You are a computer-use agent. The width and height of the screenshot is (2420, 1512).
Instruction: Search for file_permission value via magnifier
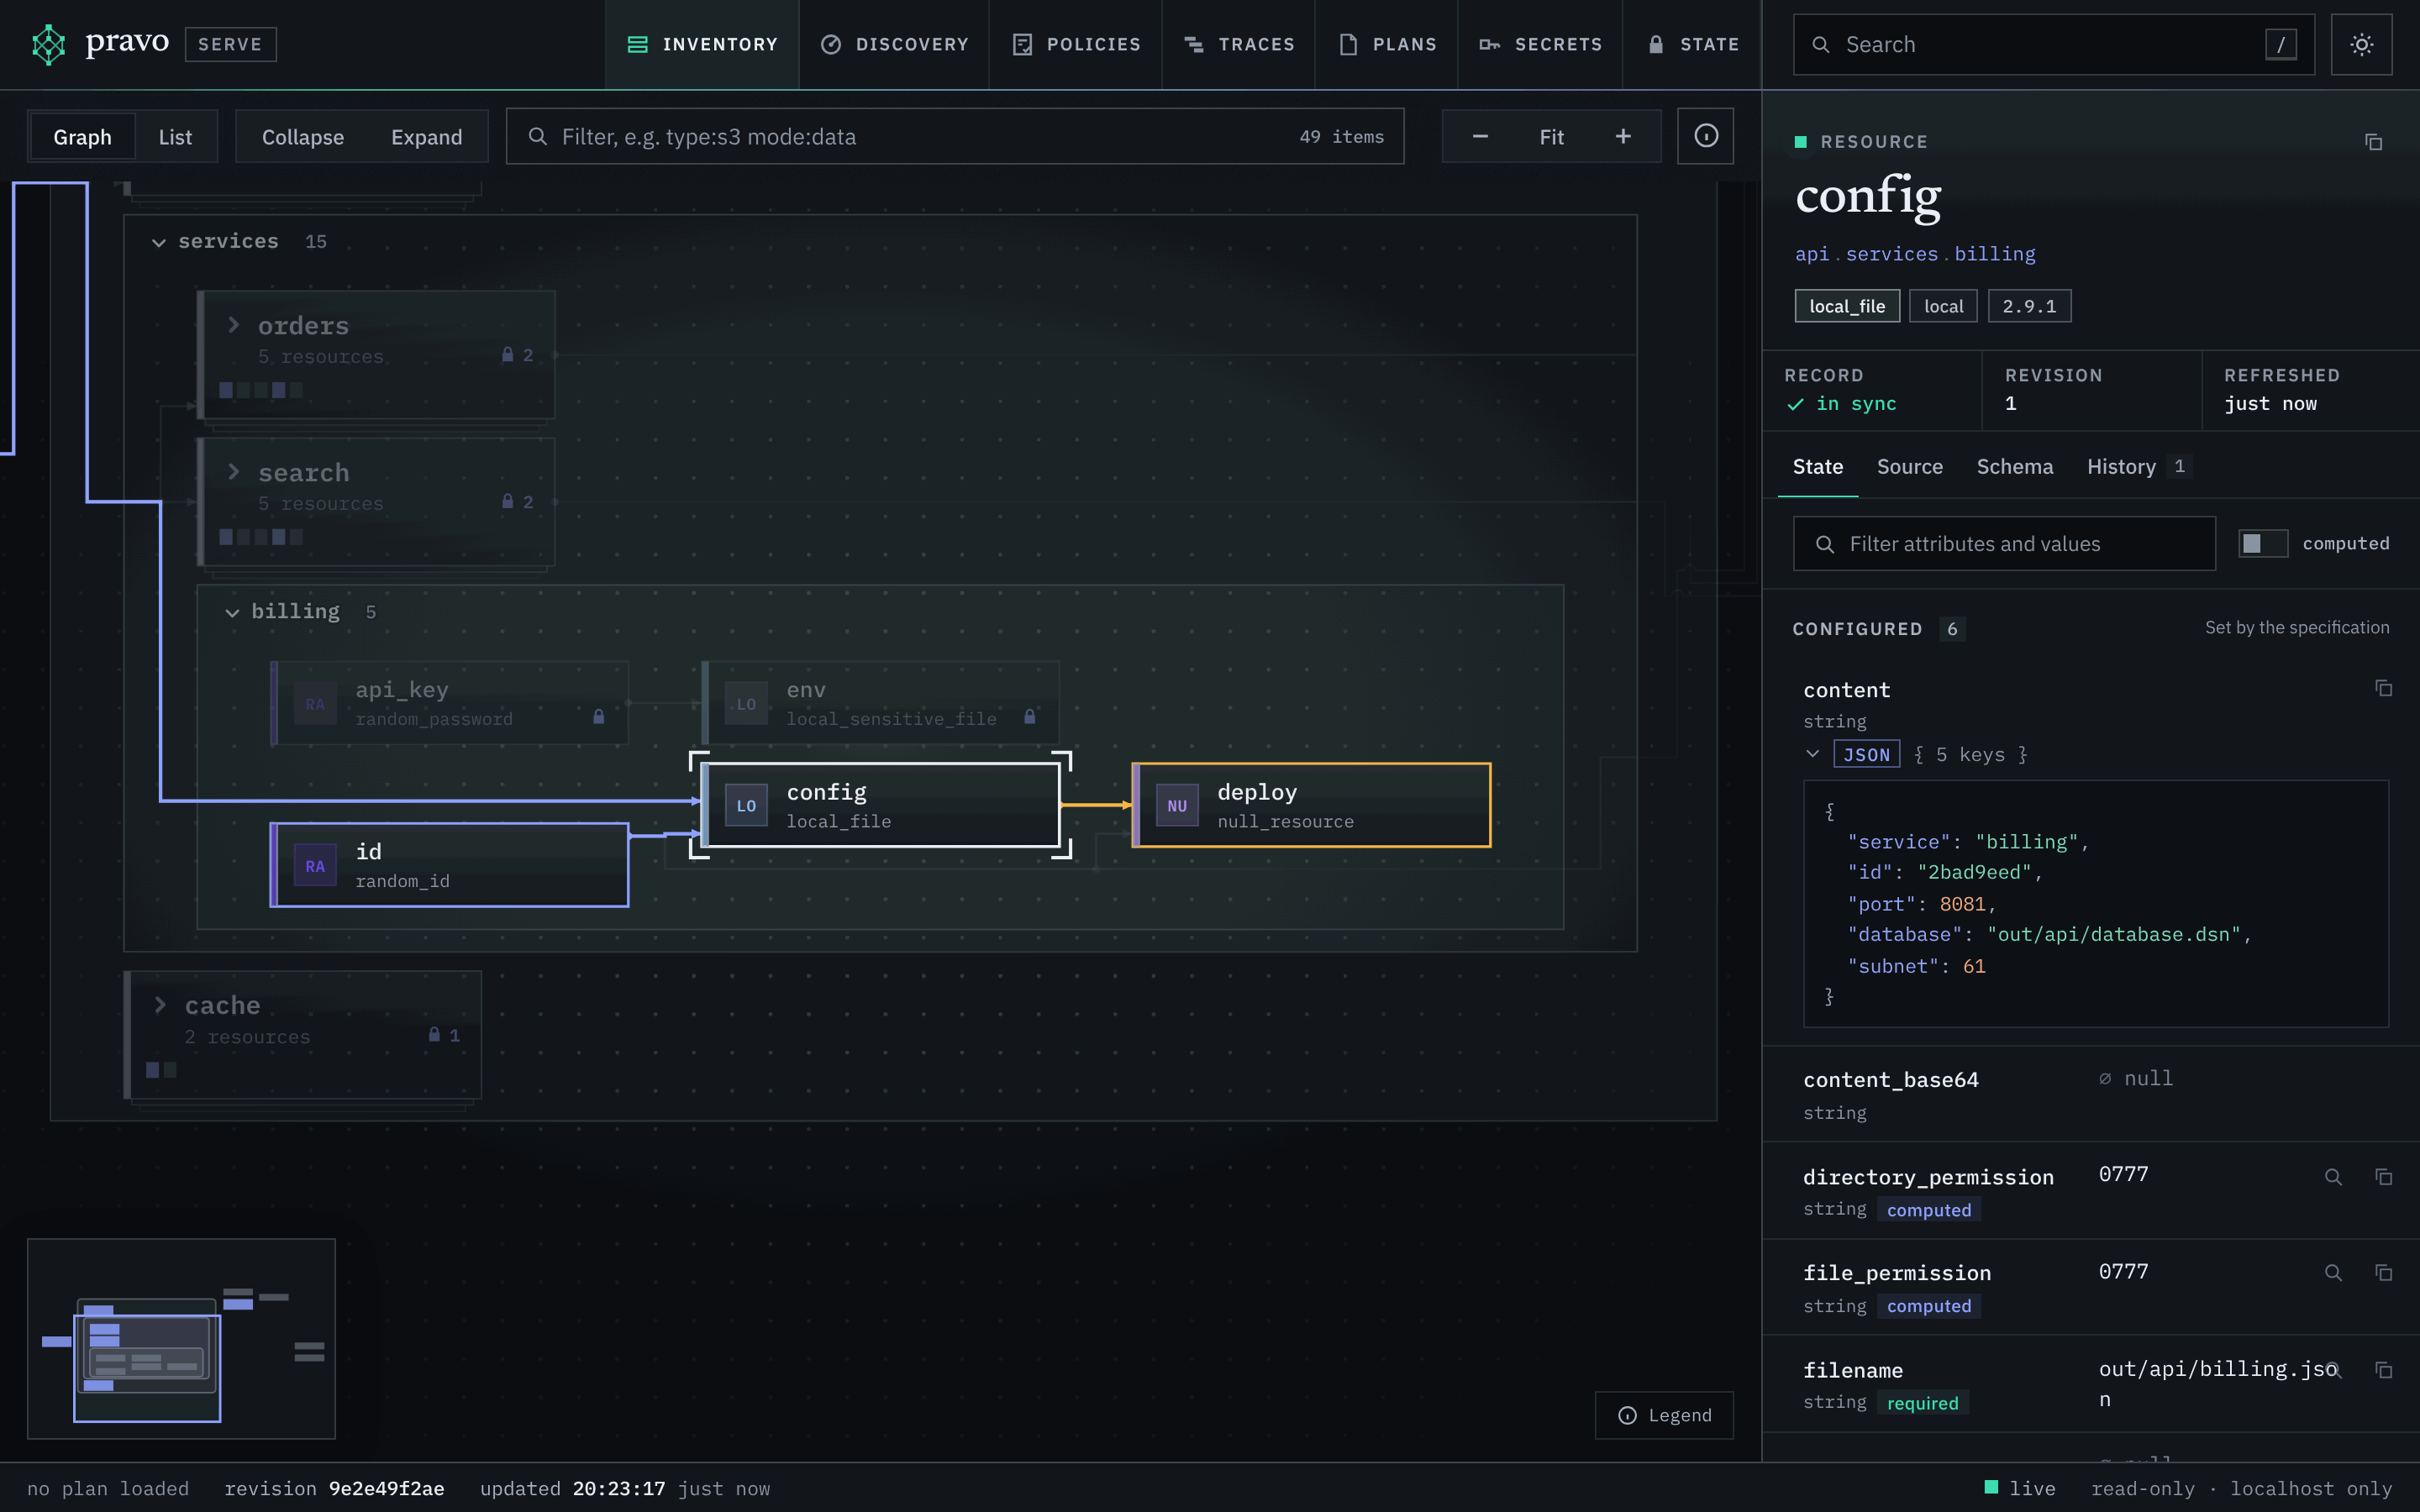(x=2333, y=1273)
